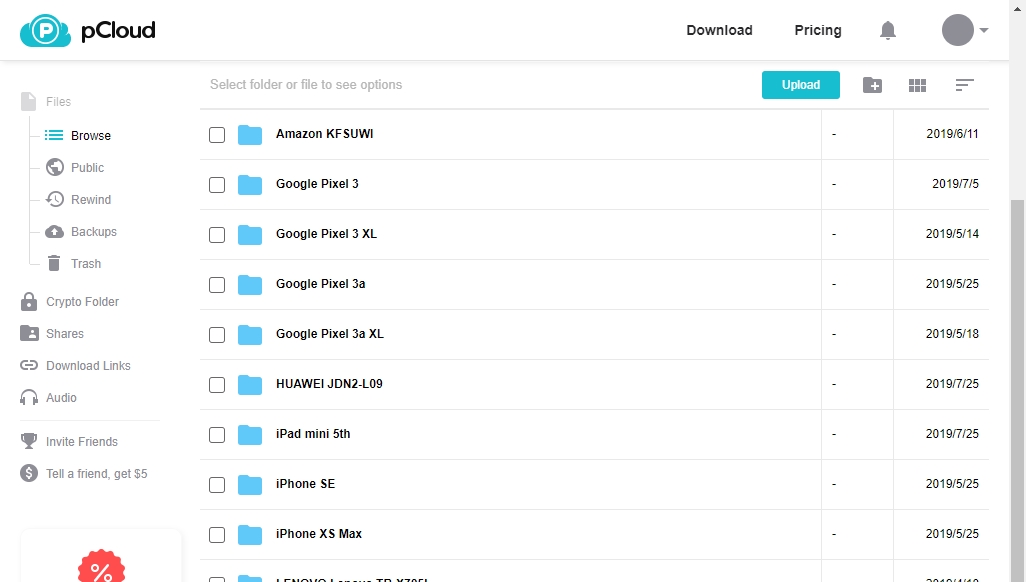Click the Amazon KFSUWI folder icon
The height and width of the screenshot is (582, 1026).
[x=250, y=135]
